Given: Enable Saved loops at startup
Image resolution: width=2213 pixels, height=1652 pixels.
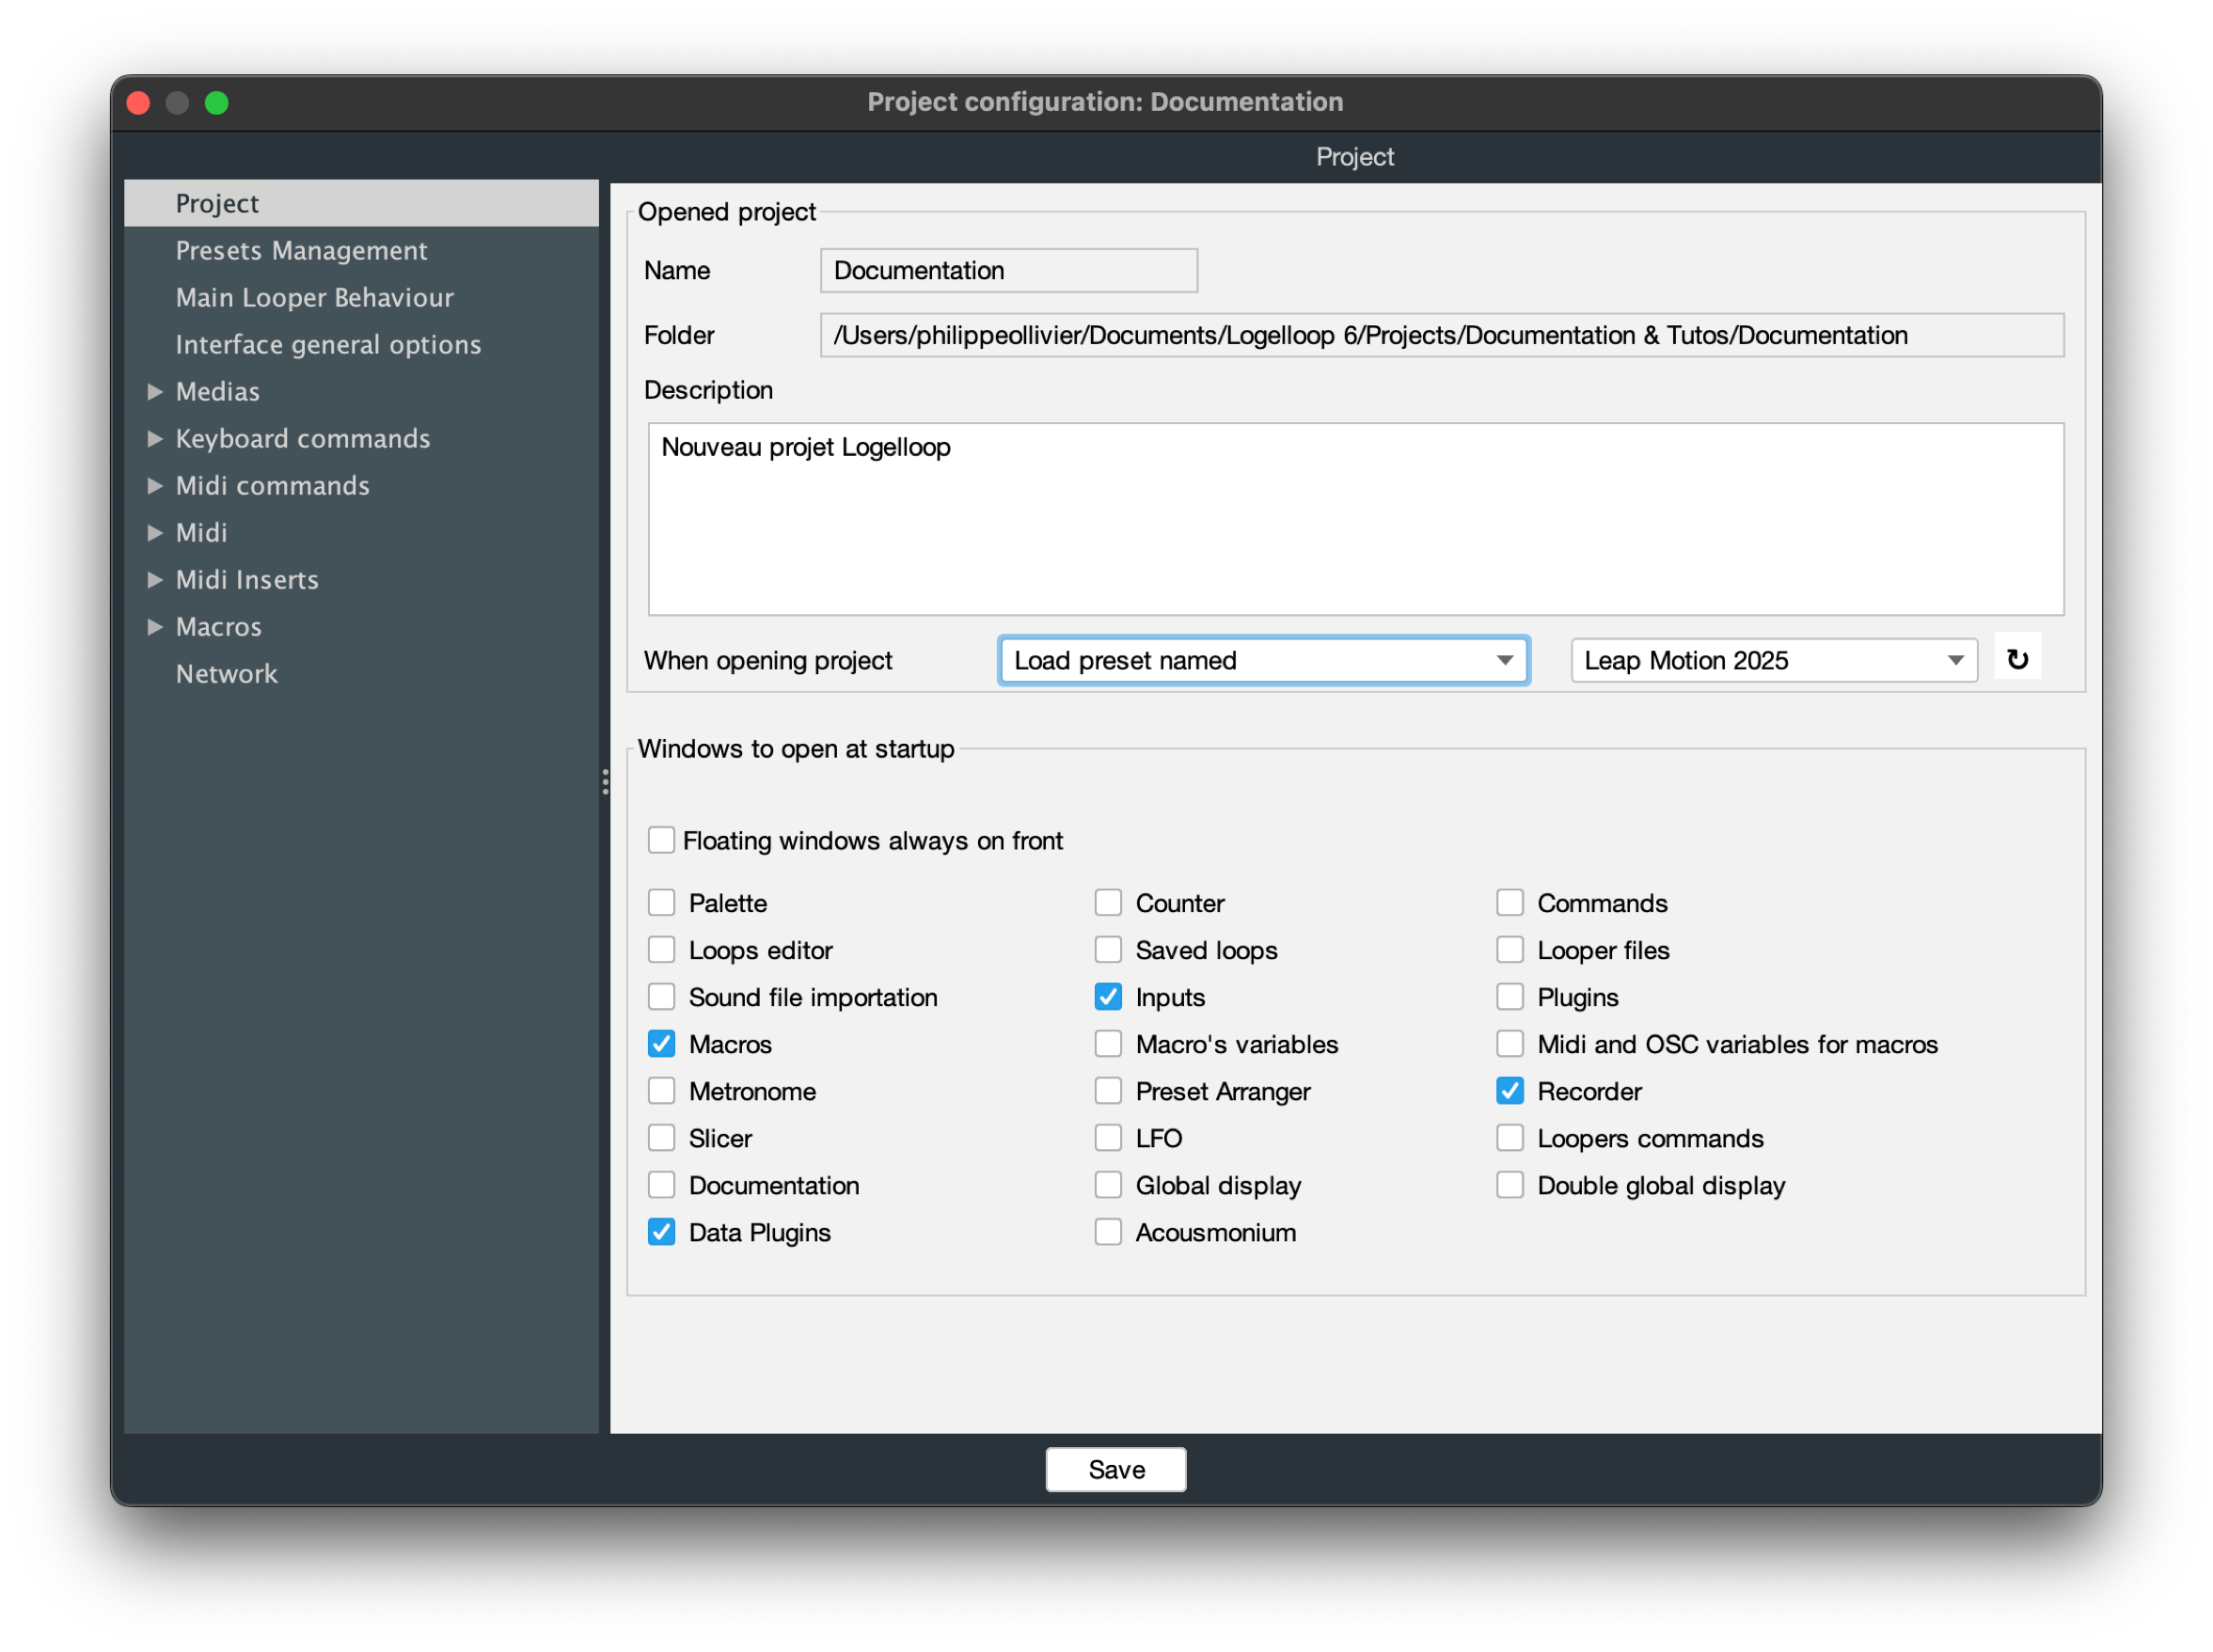Looking at the screenshot, I should pyautogui.click(x=1108, y=949).
